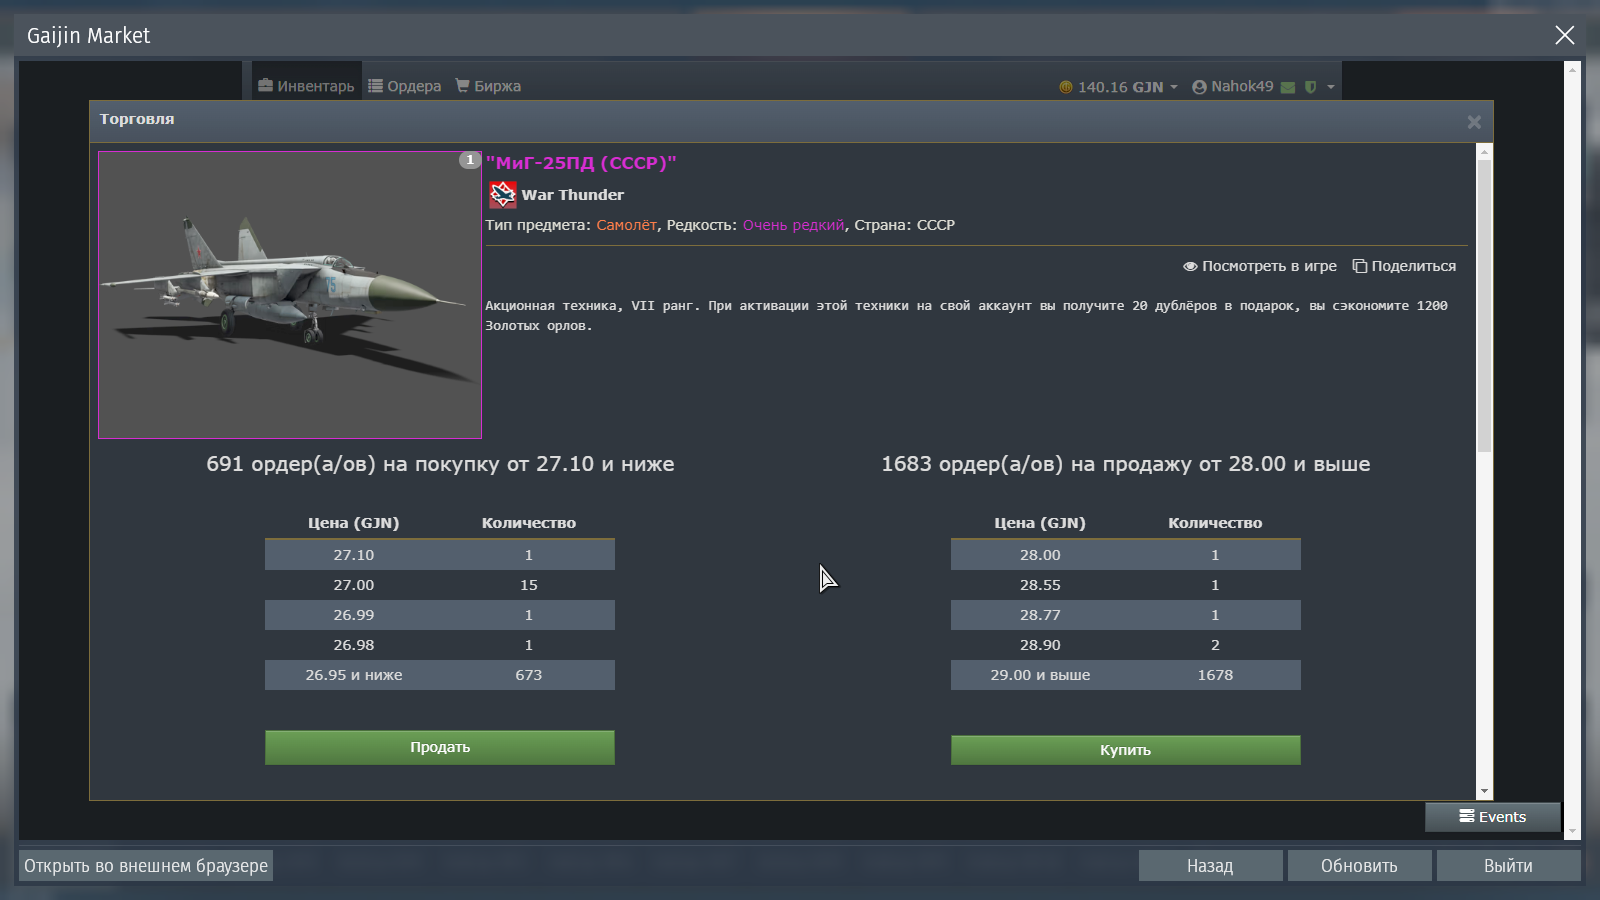
Task: Click the gold GJN coin icon
Action: tap(1066, 87)
